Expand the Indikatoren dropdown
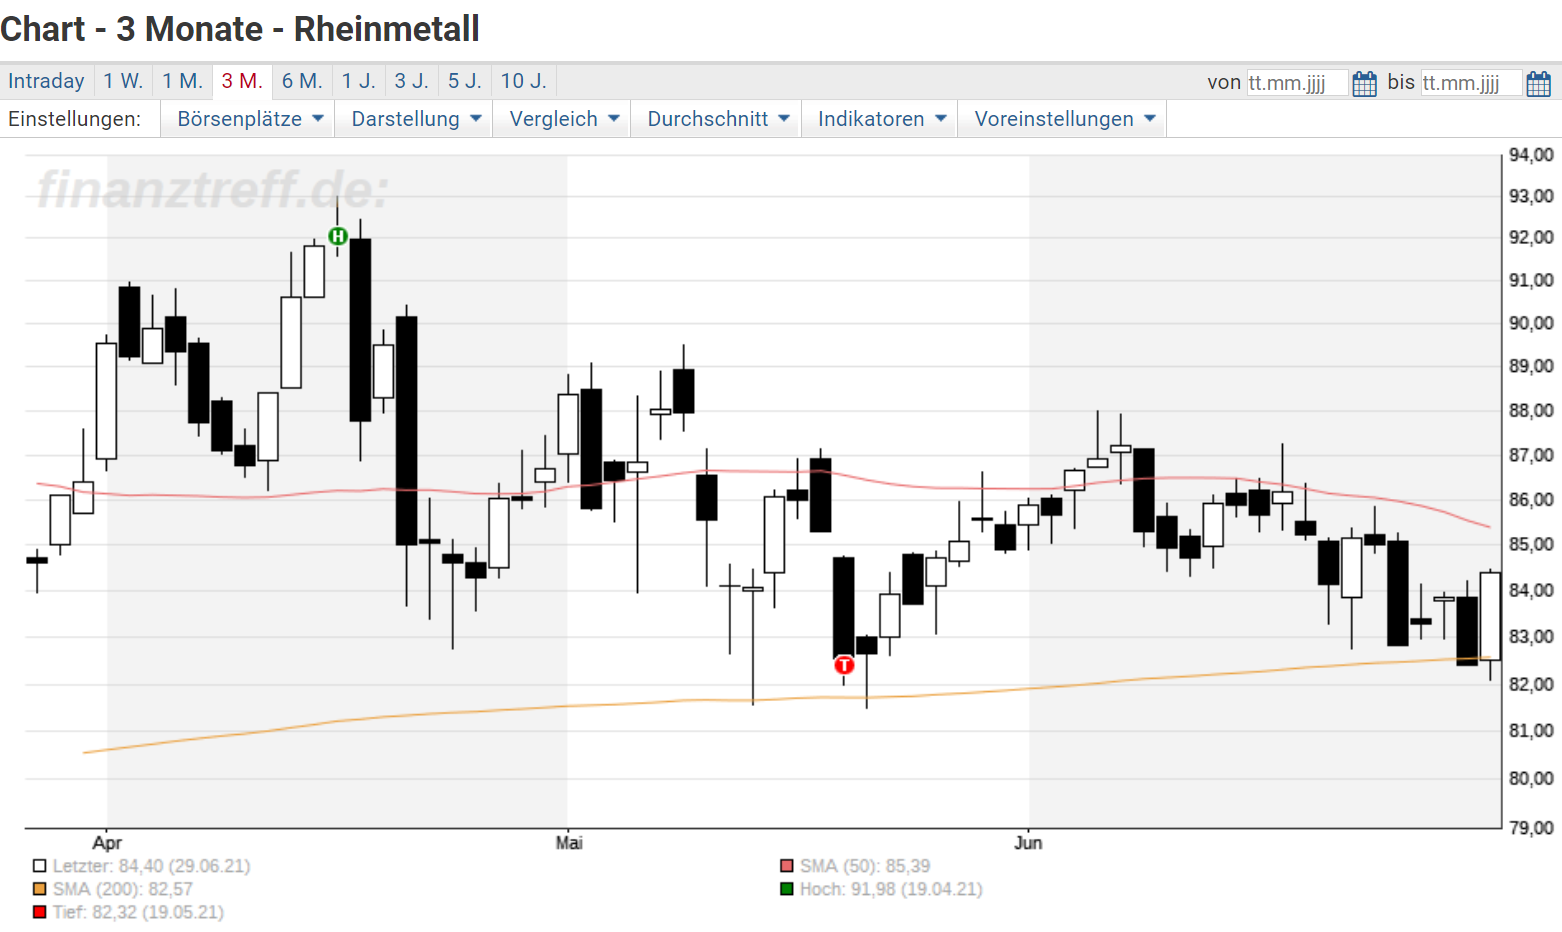 click(882, 119)
